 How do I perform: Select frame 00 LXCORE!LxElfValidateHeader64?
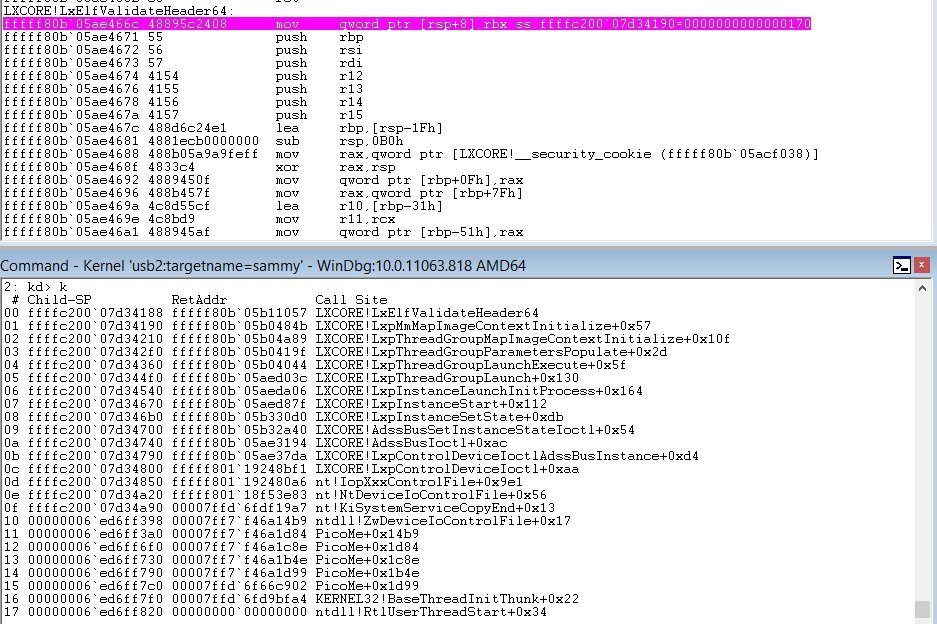(271, 313)
